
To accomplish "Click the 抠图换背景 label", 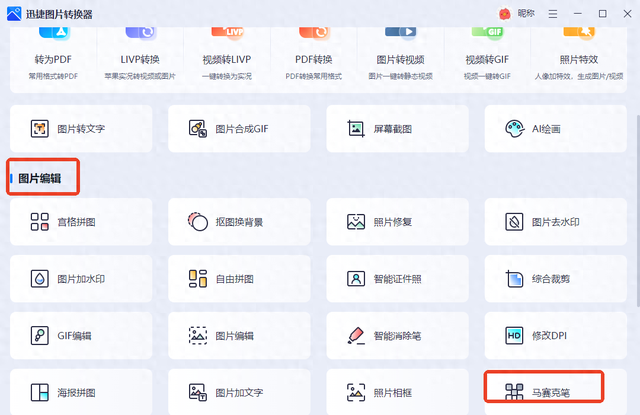I will 239,222.
